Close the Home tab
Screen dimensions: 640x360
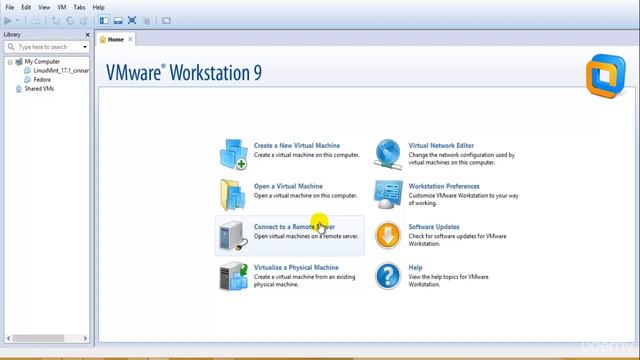click(130, 39)
